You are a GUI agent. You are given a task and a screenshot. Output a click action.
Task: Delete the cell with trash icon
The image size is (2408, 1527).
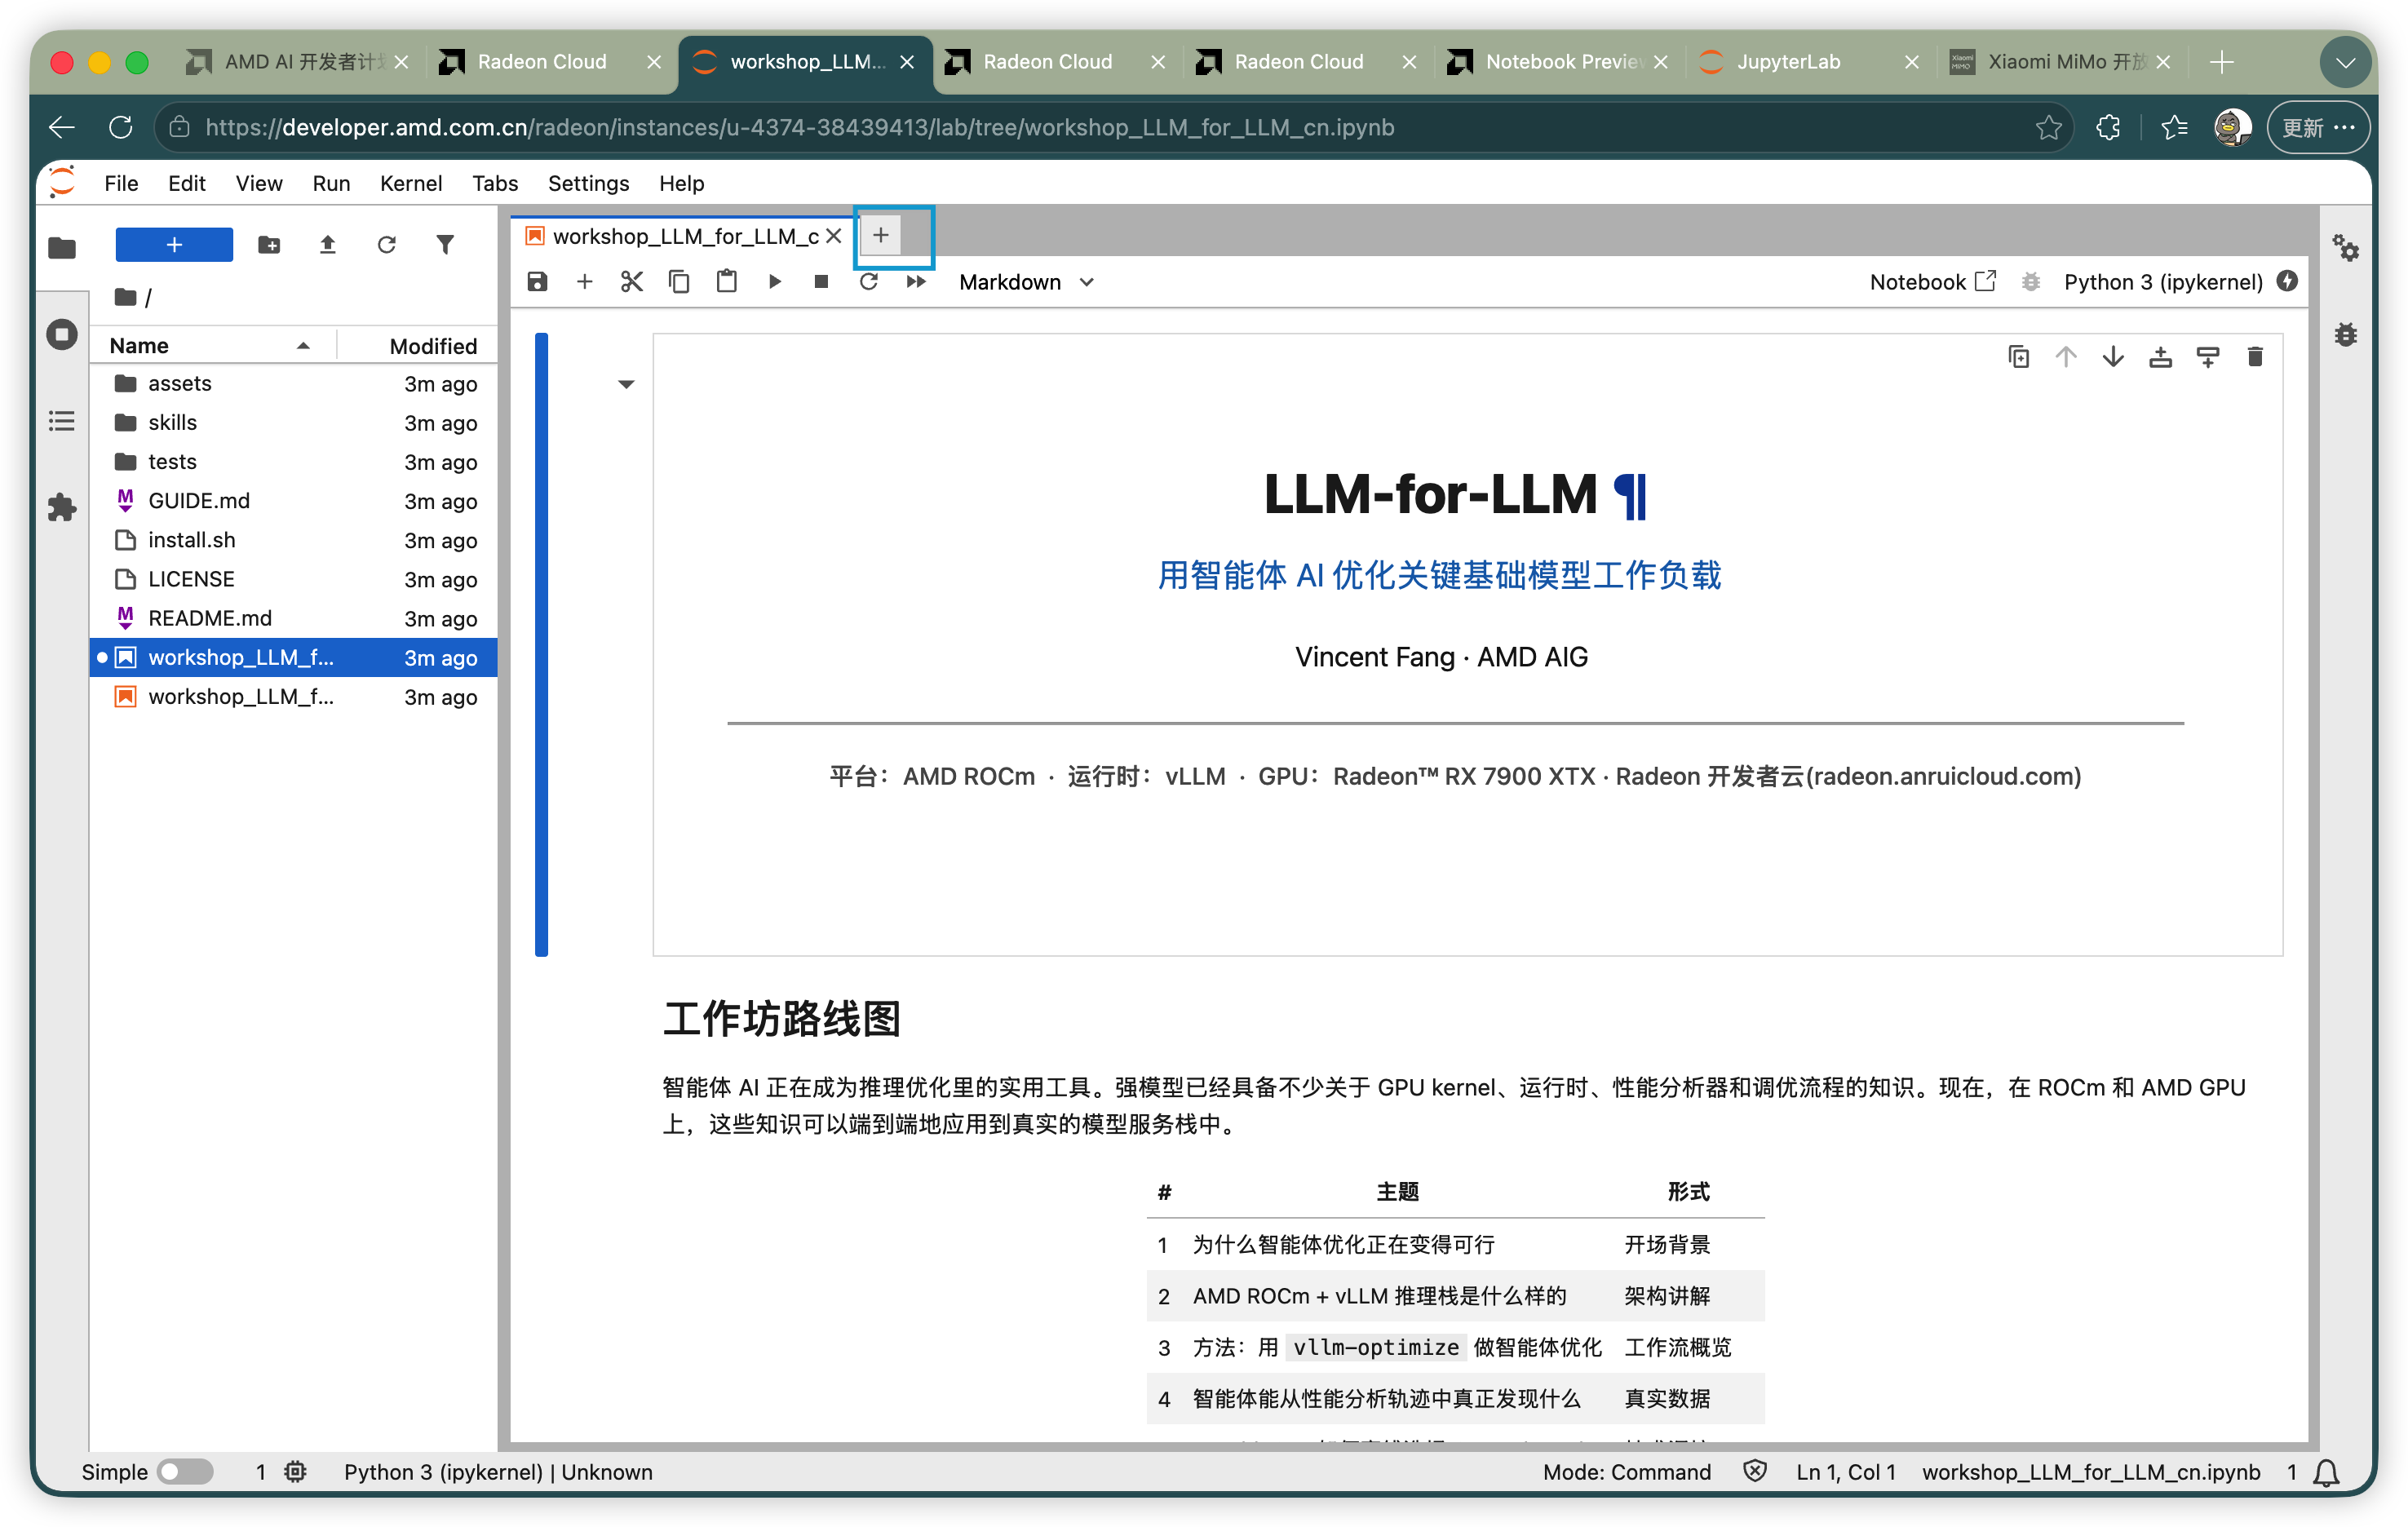(x=2255, y=357)
